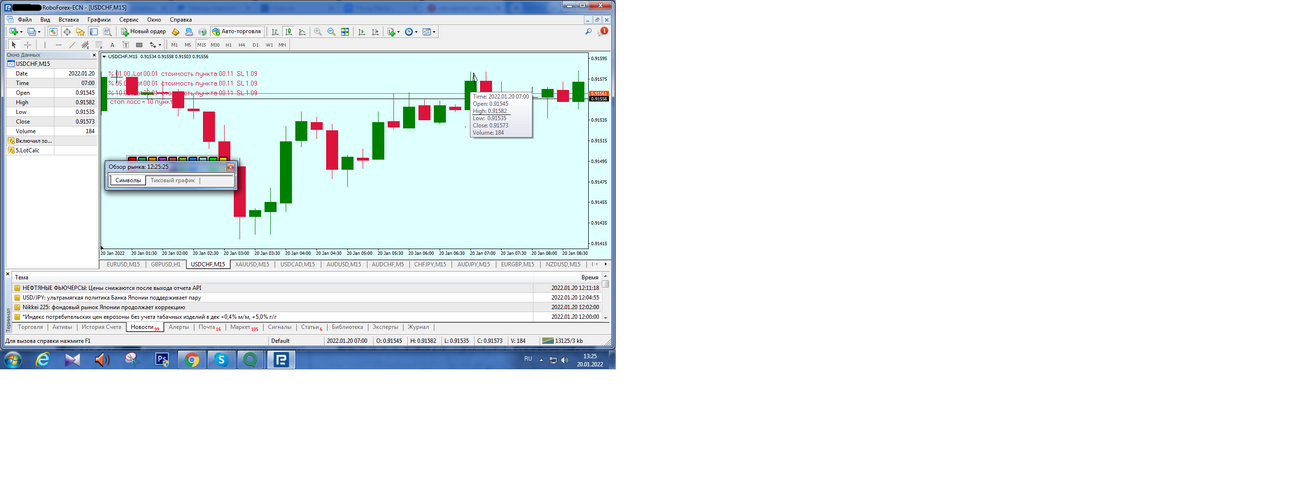
Task: Open the Сервис menu
Action: coord(129,19)
